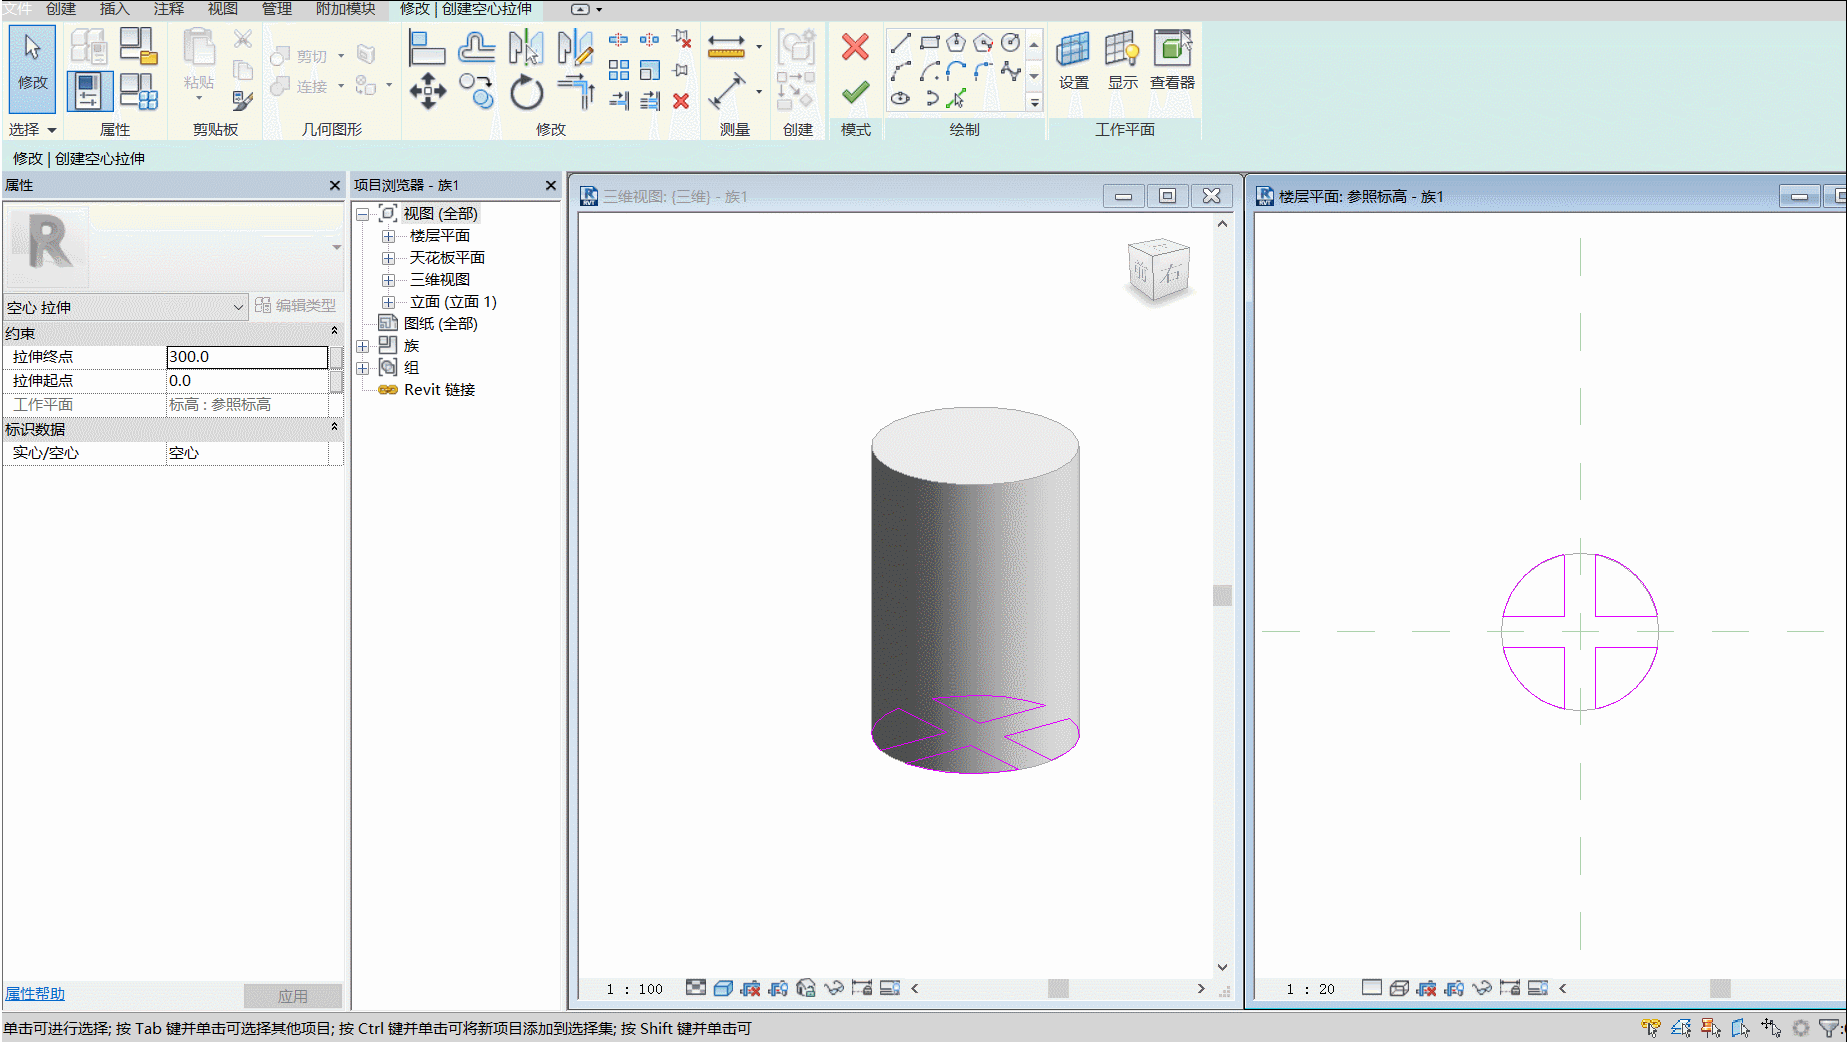Select the Align tool icon

point(427,47)
